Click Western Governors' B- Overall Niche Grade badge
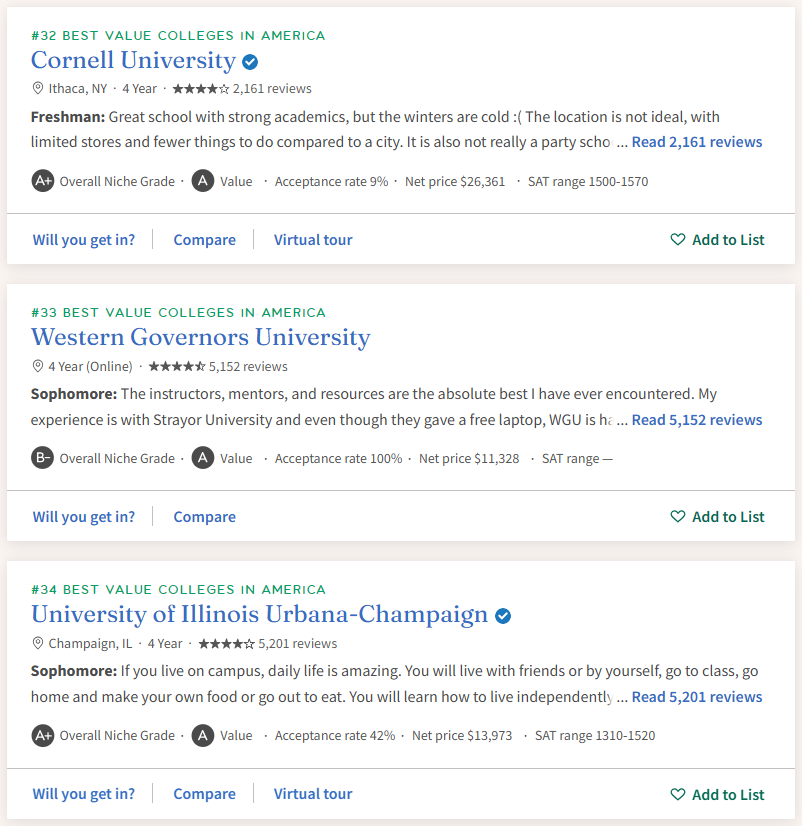802x826 pixels. point(43,458)
